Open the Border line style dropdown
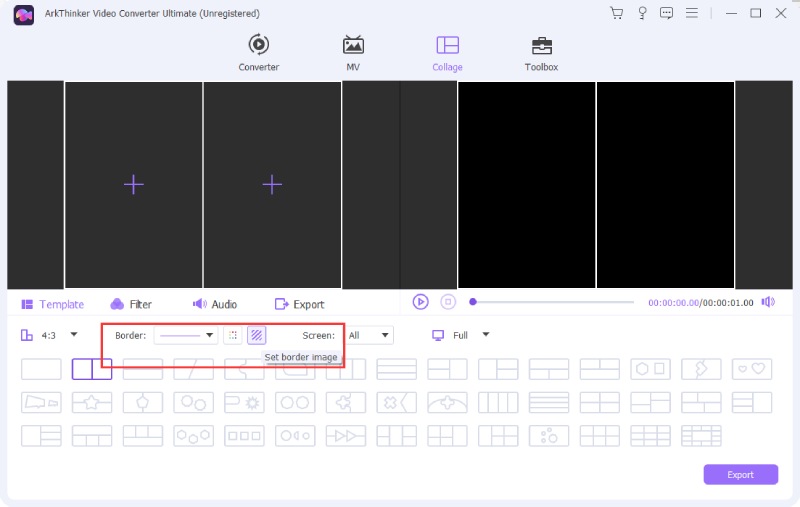The image size is (800, 507). (x=186, y=335)
